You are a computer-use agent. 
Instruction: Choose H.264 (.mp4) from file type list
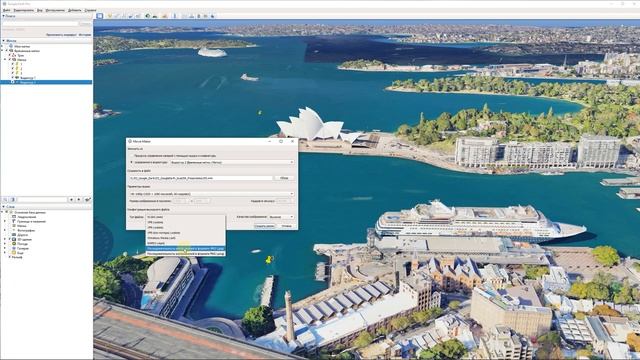[185, 217]
